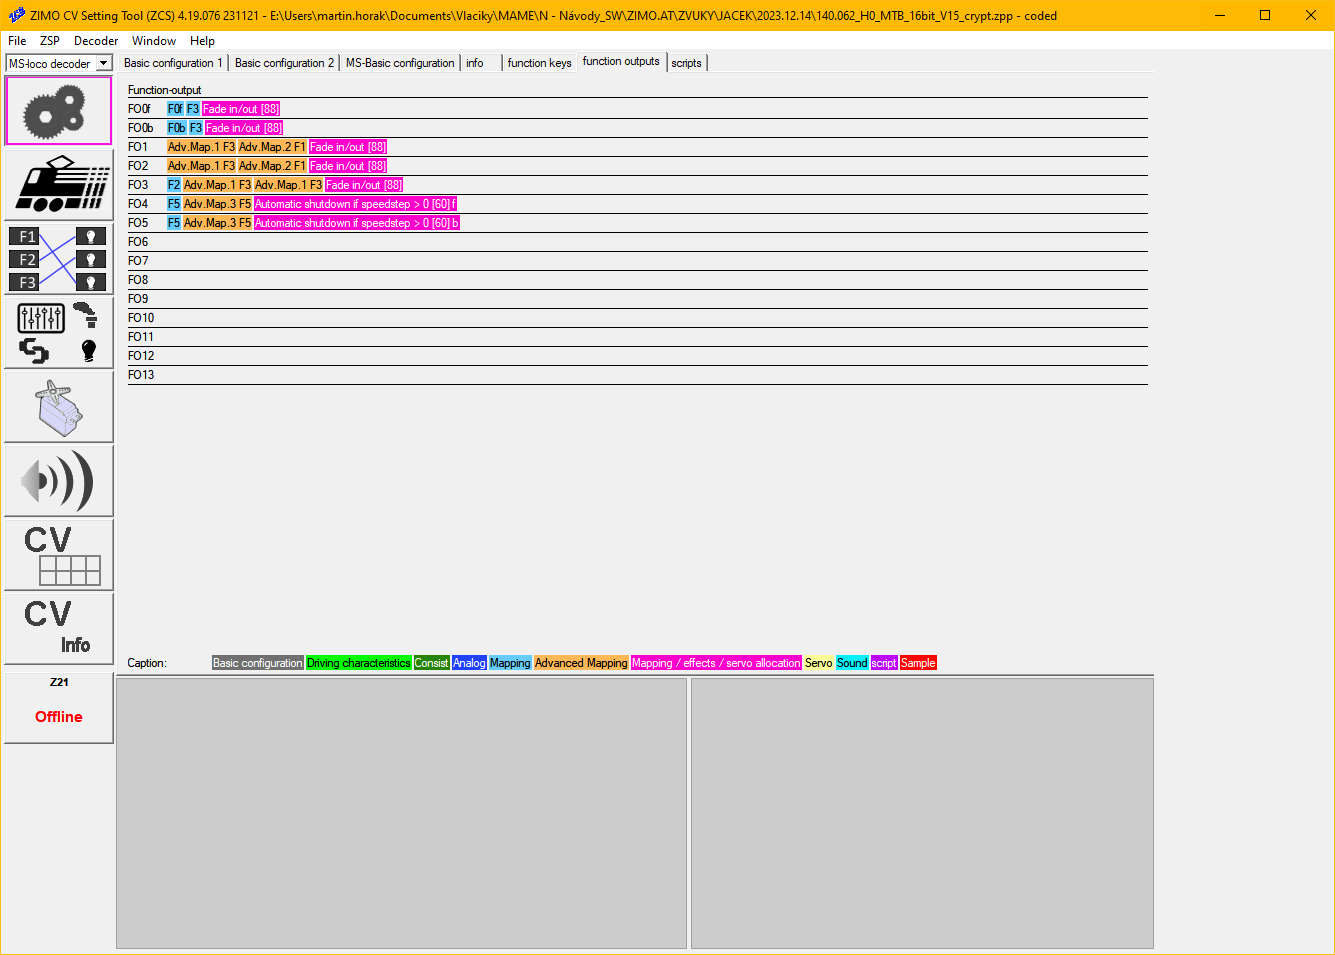The image size is (1335, 955).
Task: Click Automatic shutdown effect on FO4 row
Action: pyautogui.click(x=355, y=204)
